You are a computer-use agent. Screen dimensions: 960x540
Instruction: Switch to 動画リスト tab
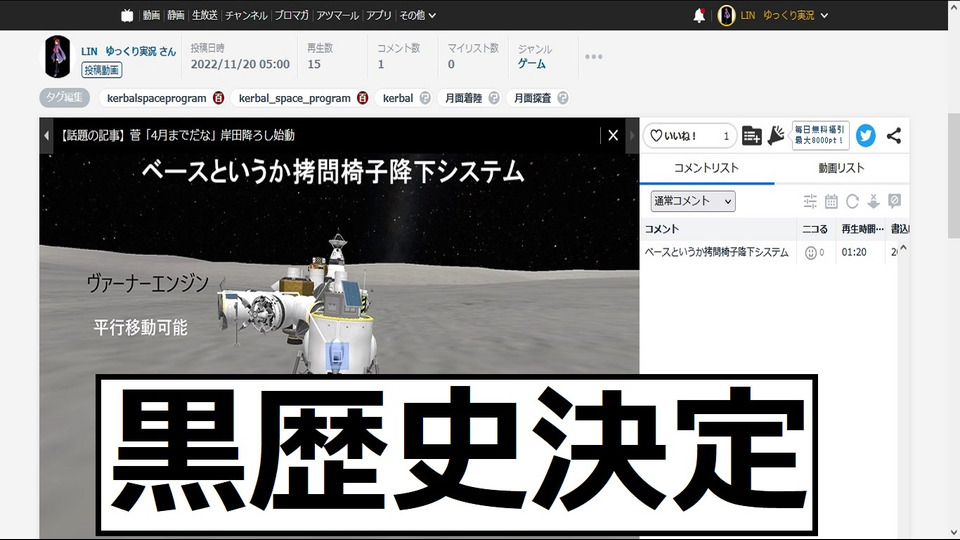coord(841,168)
